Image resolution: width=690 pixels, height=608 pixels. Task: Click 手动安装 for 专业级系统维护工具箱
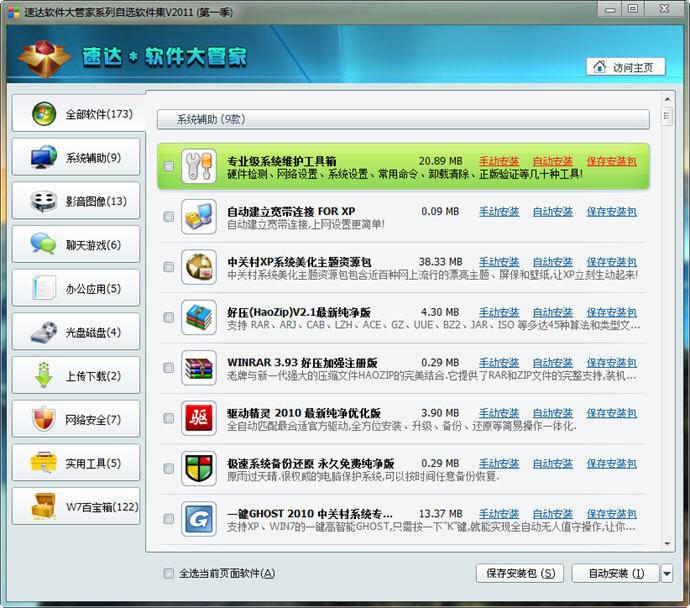(499, 161)
